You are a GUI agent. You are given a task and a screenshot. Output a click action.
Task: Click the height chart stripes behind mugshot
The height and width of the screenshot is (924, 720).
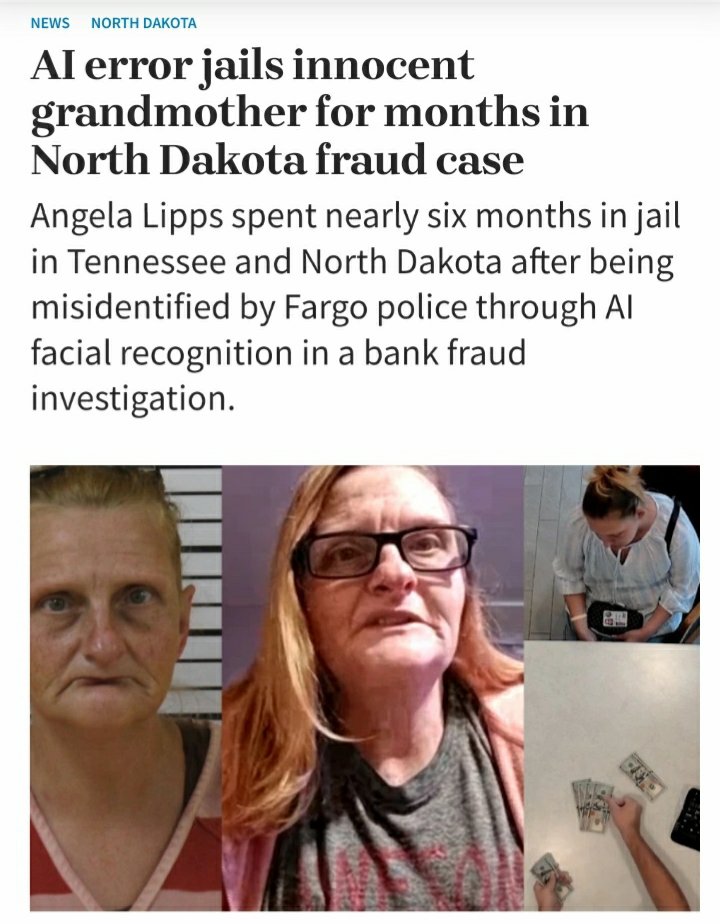tap(197, 589)
